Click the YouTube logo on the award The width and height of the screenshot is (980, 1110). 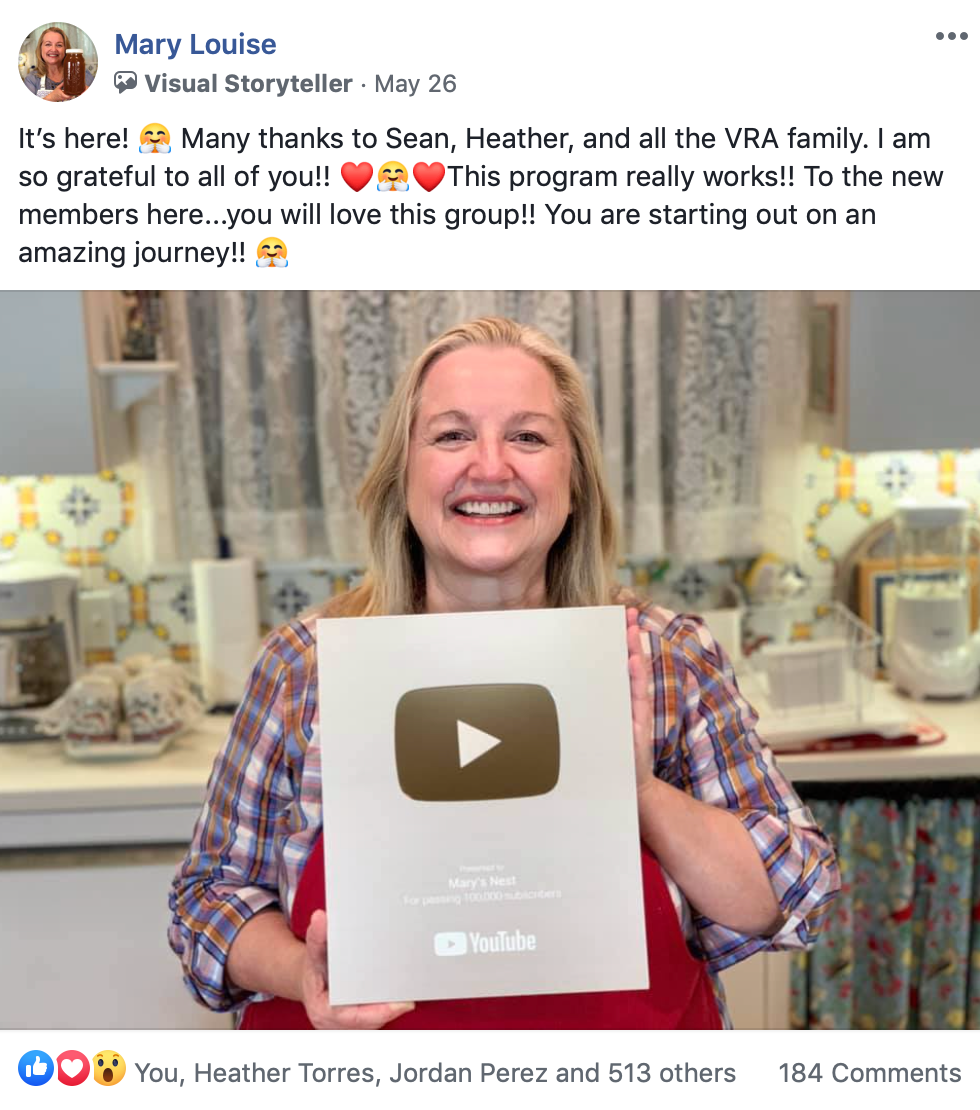click(x=485, y=942)
